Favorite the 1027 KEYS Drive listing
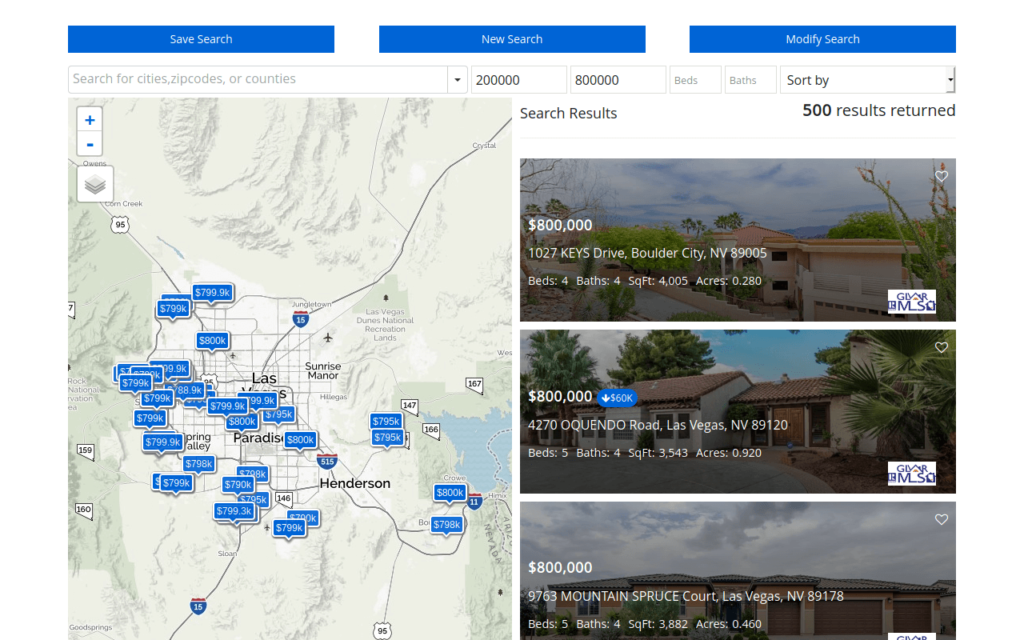 coord(941,176)
